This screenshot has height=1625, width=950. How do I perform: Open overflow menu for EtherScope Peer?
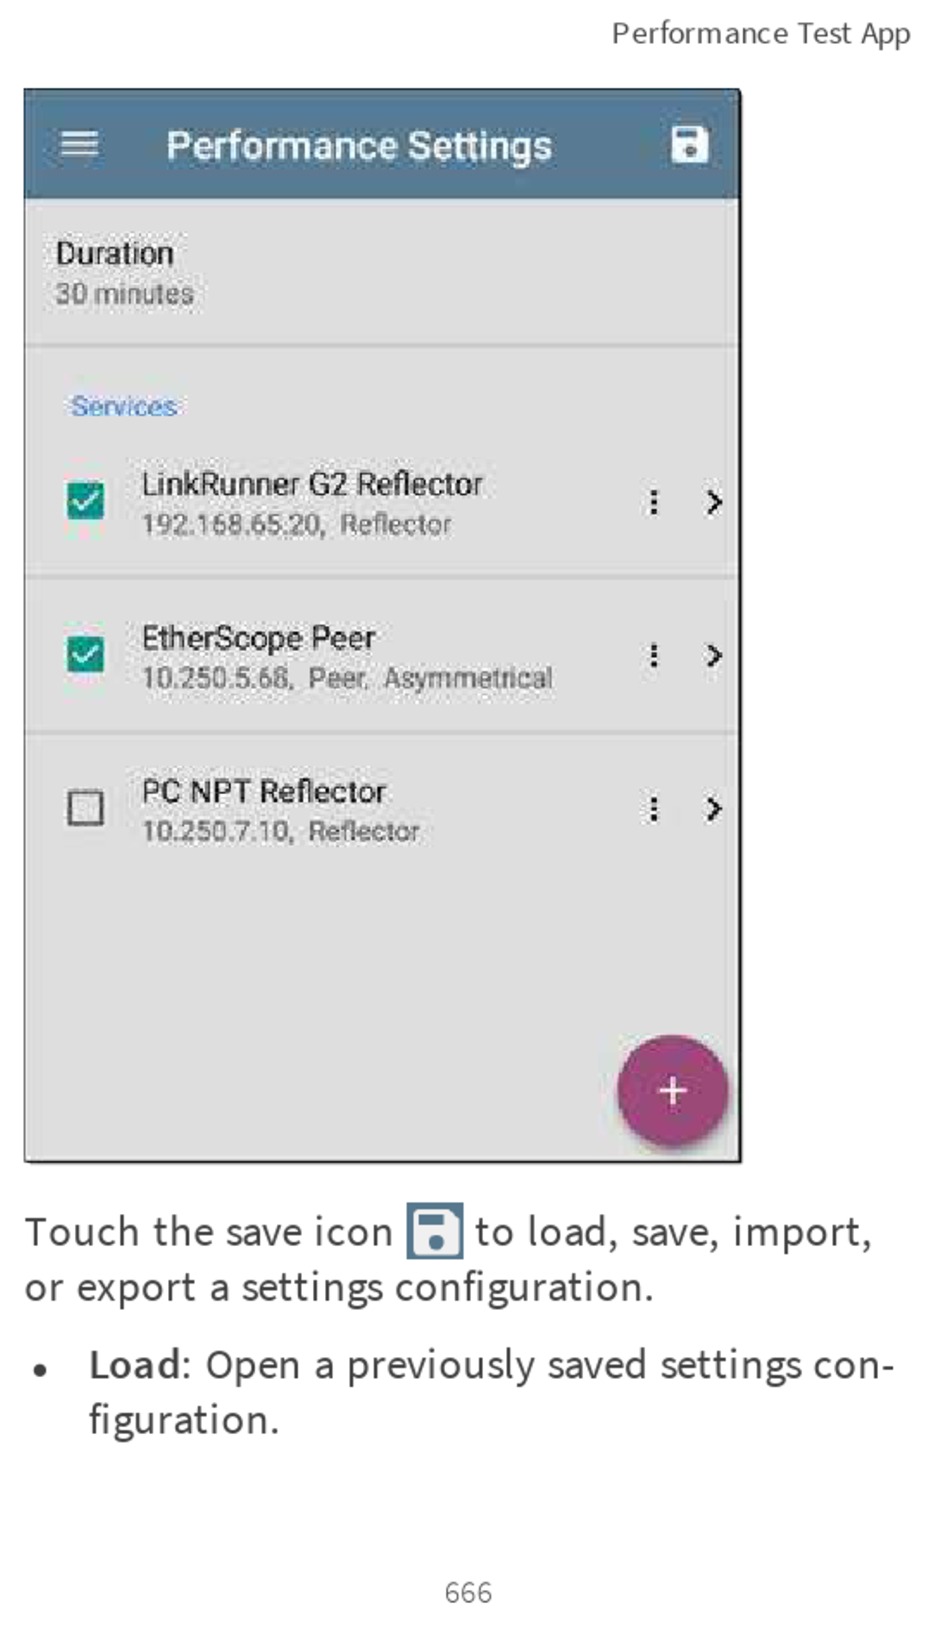coord(653,655)
